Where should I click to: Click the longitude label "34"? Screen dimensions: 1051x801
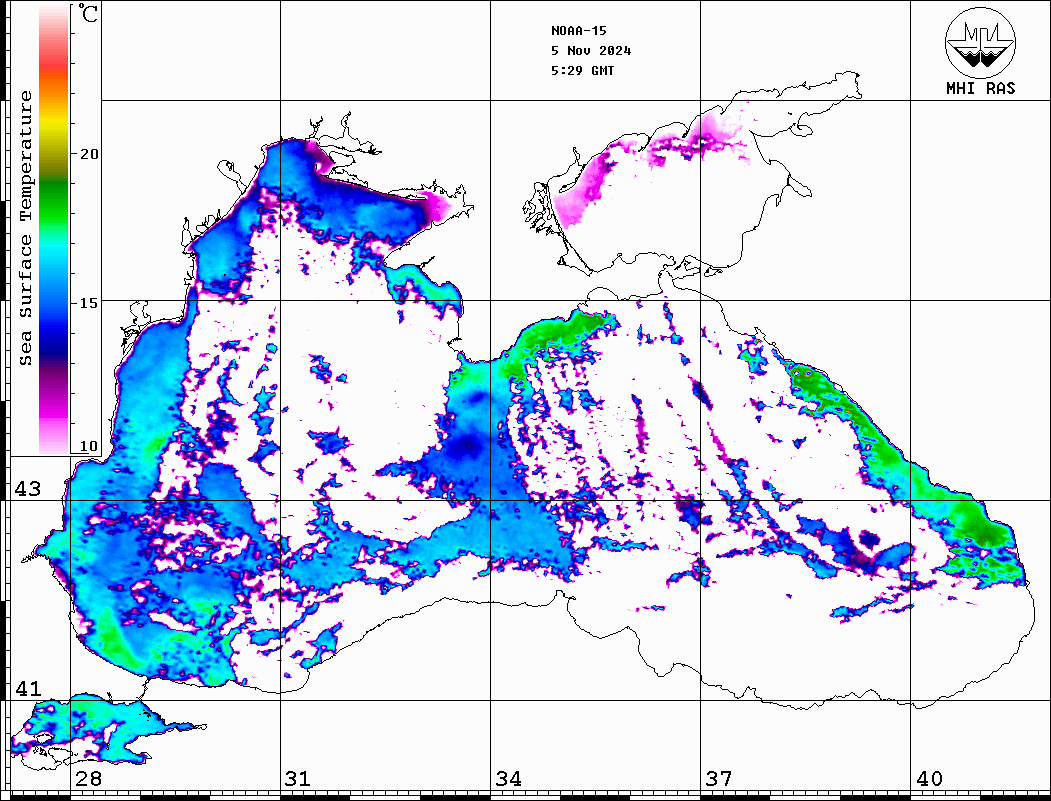pyautogui.click(x=509, y=778)
